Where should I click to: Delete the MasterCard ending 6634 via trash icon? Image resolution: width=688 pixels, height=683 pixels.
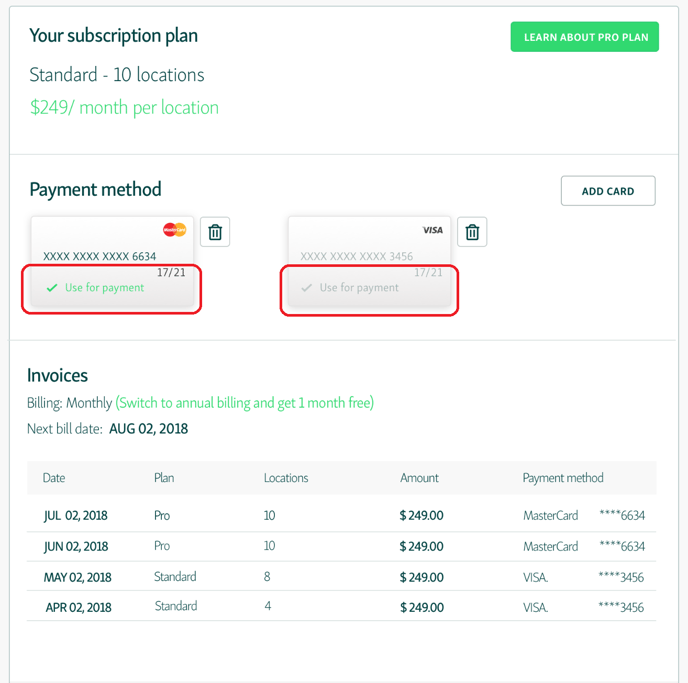tap(215, 232)
